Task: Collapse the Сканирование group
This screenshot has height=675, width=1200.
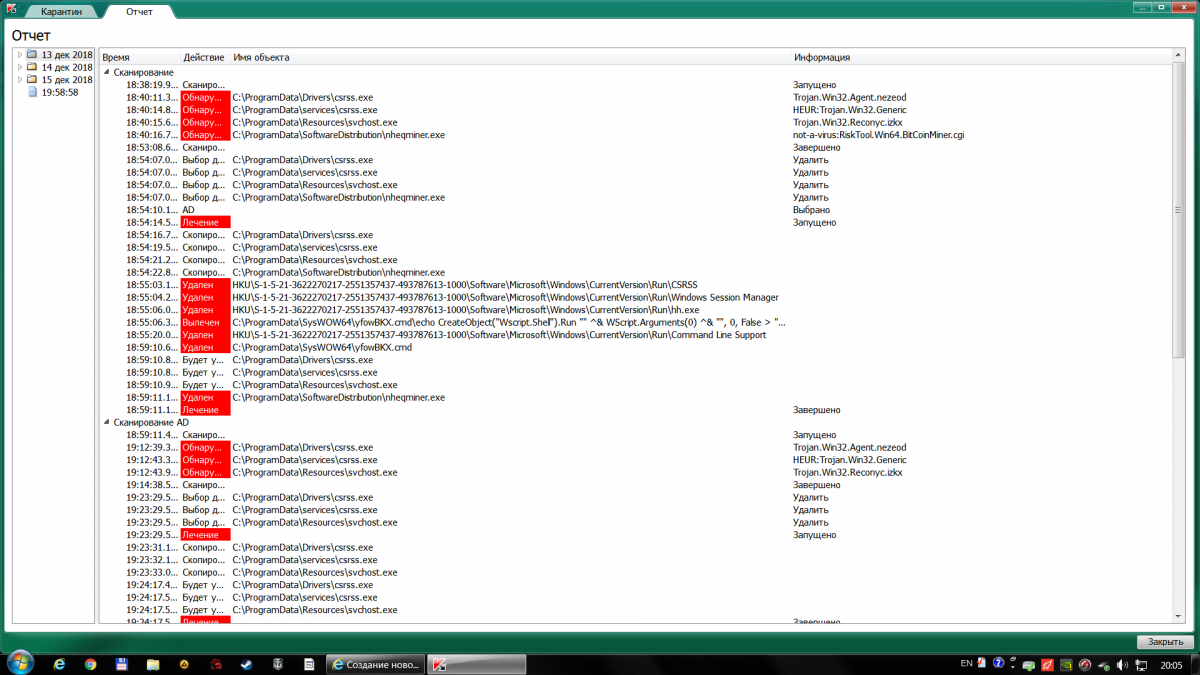Action: coord(107,72)
